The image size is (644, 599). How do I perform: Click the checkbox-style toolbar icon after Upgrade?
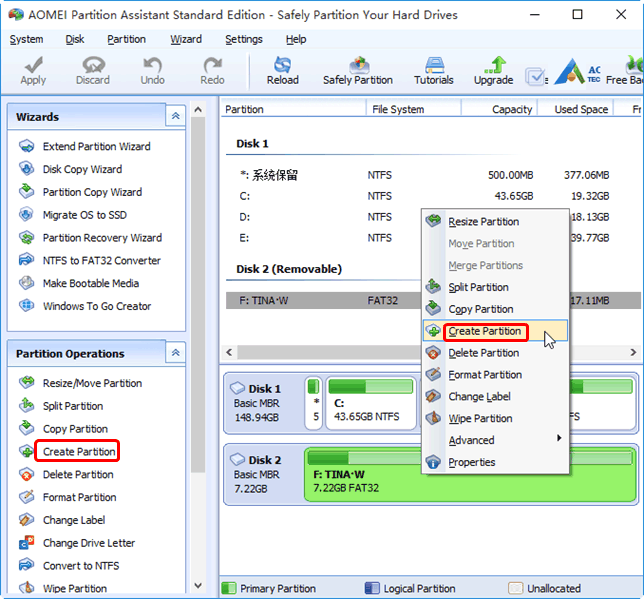click(535, 76)
